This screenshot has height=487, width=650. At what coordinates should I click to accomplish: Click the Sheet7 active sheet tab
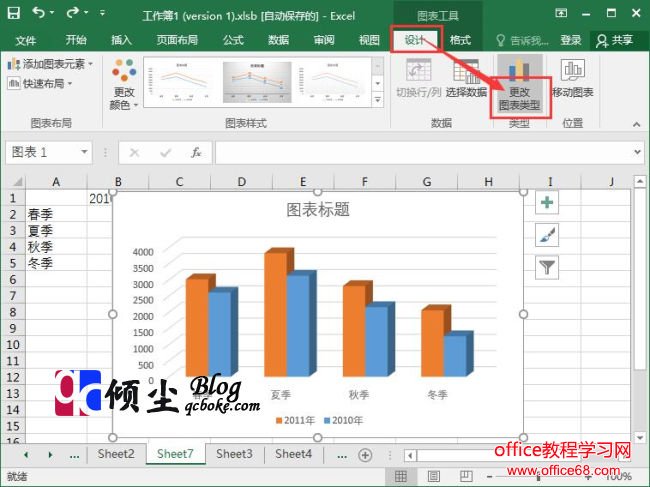point(175,454)
